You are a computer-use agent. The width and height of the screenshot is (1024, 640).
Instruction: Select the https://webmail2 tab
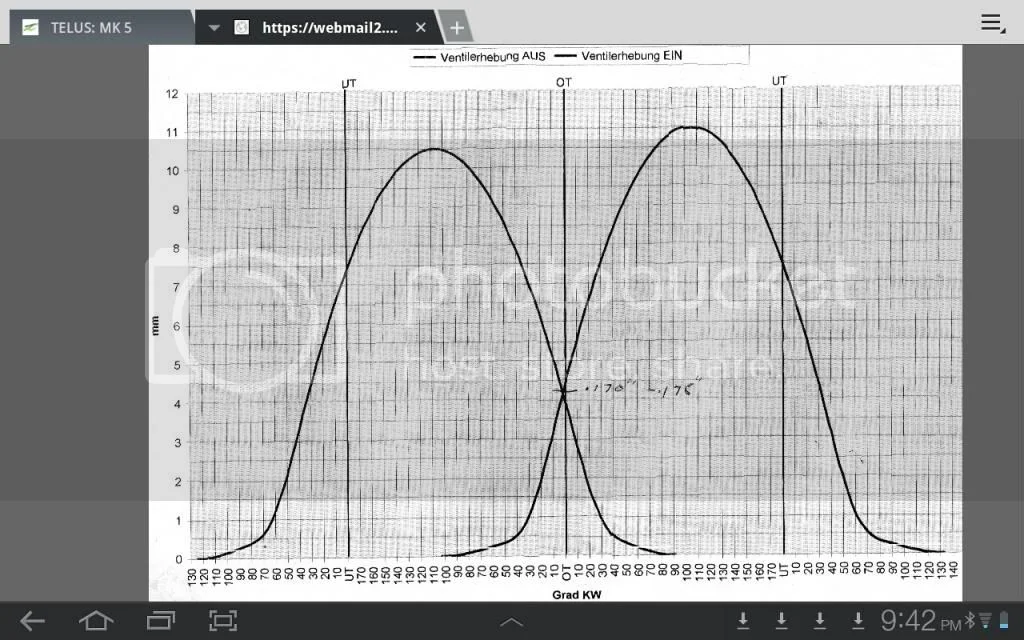pos(330,28)
